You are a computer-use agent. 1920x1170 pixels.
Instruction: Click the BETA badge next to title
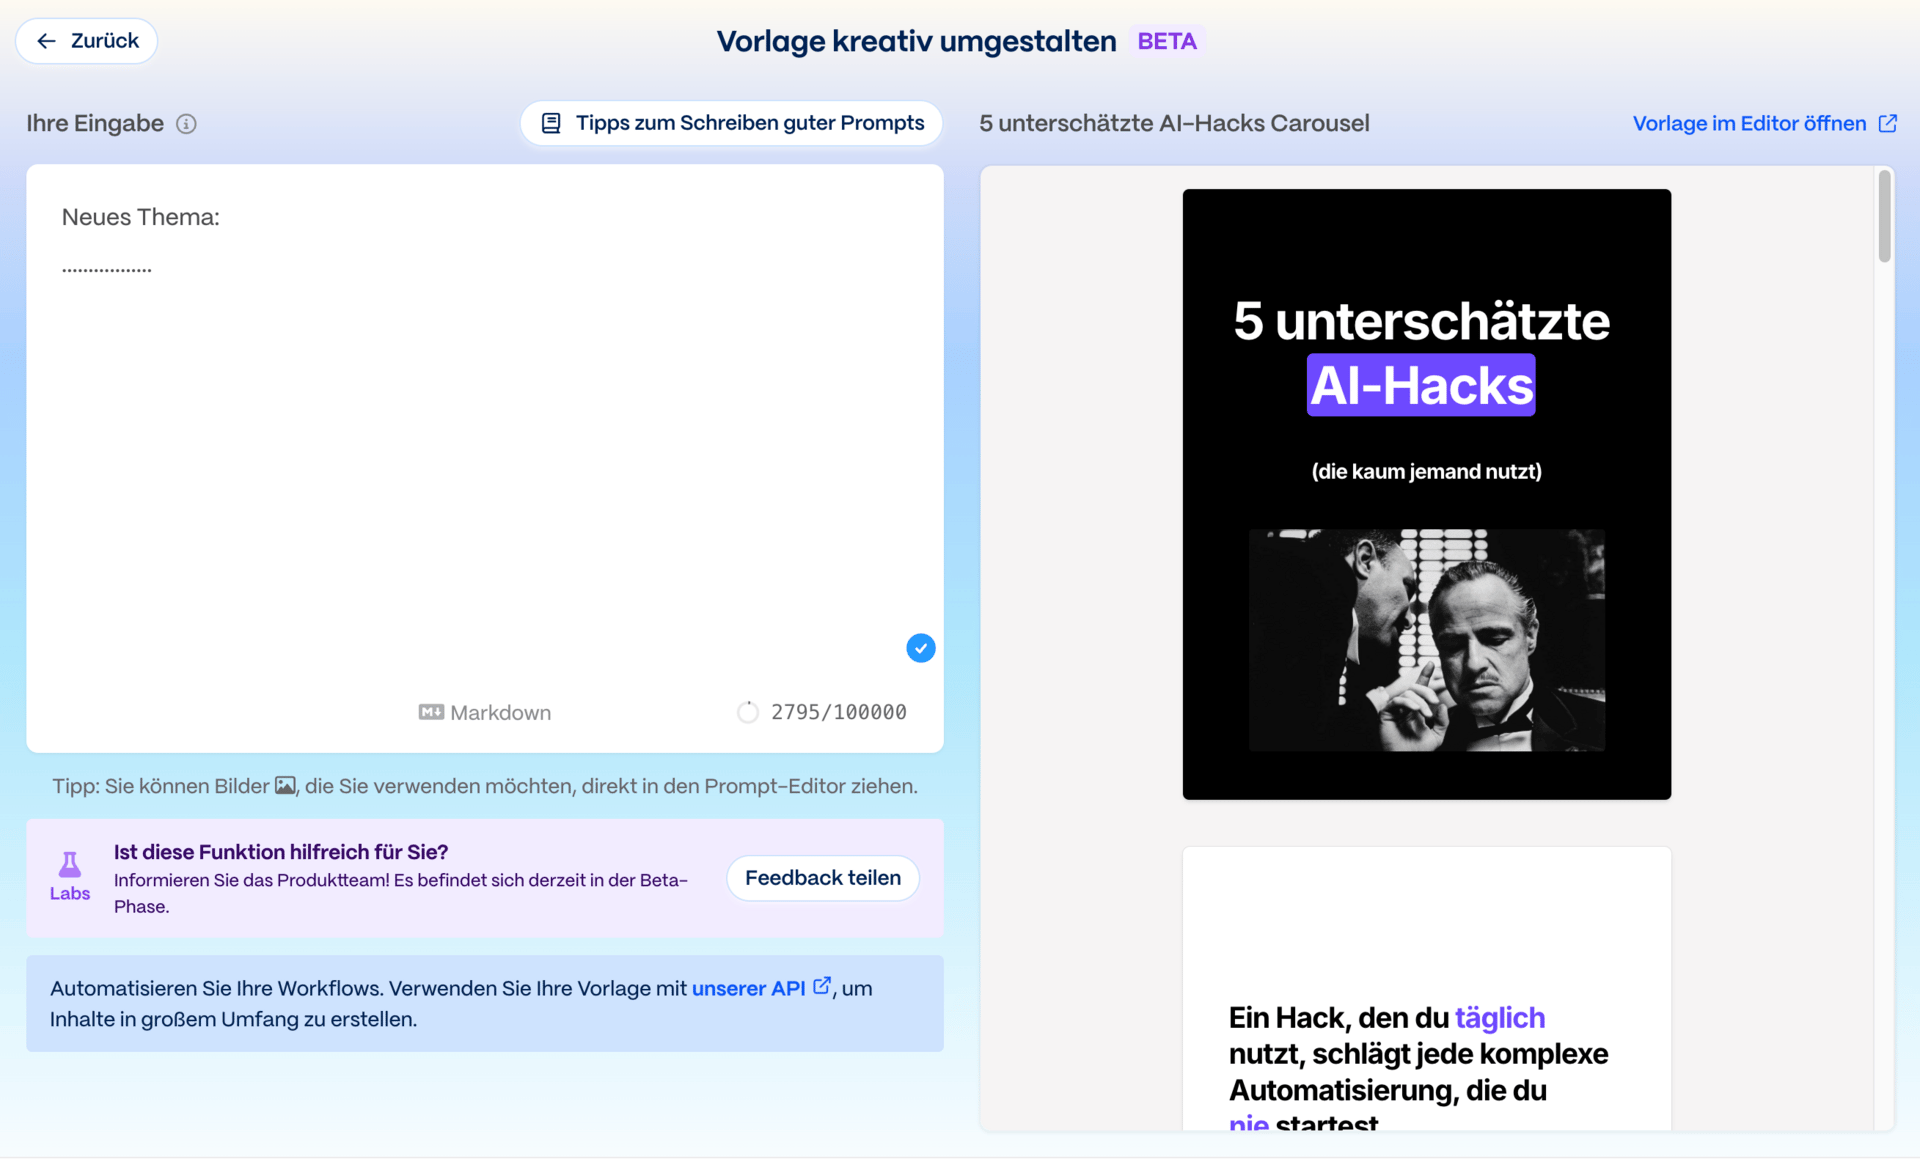coord(1166,41)
